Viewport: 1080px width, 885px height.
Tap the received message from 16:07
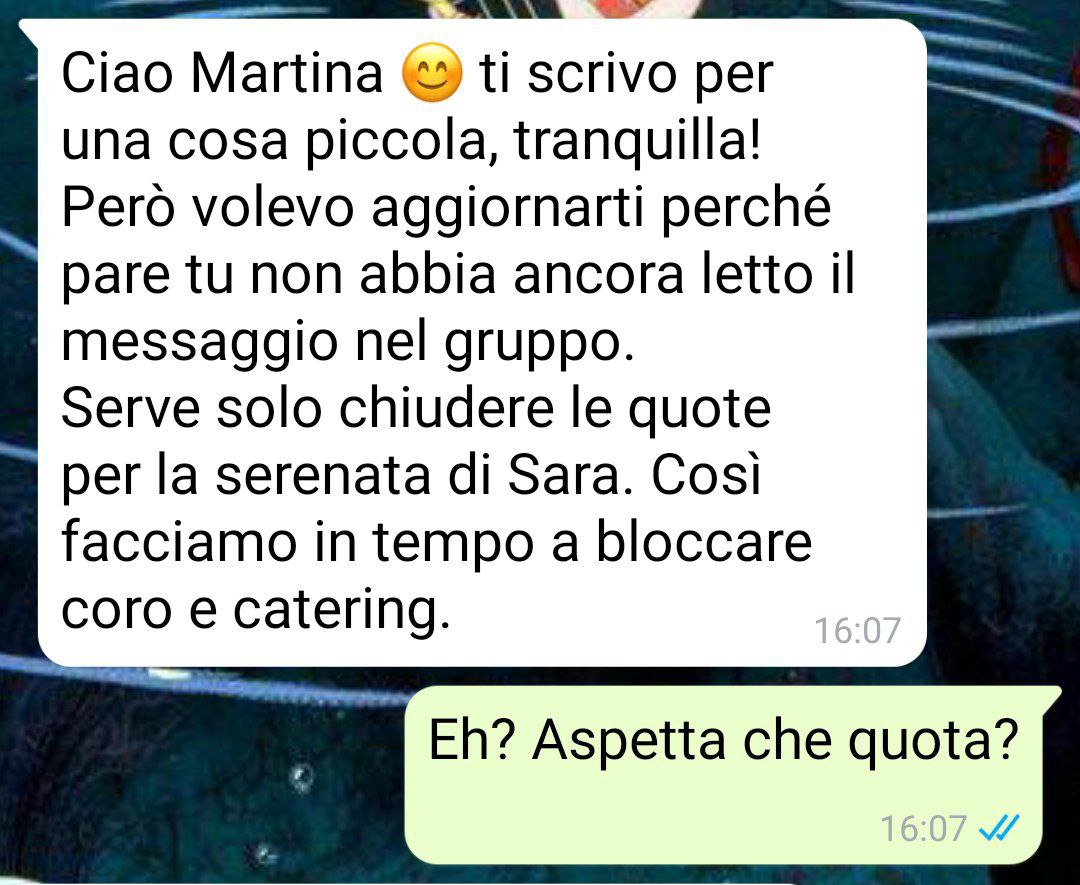pyautogui.click(x=481, y=342)
